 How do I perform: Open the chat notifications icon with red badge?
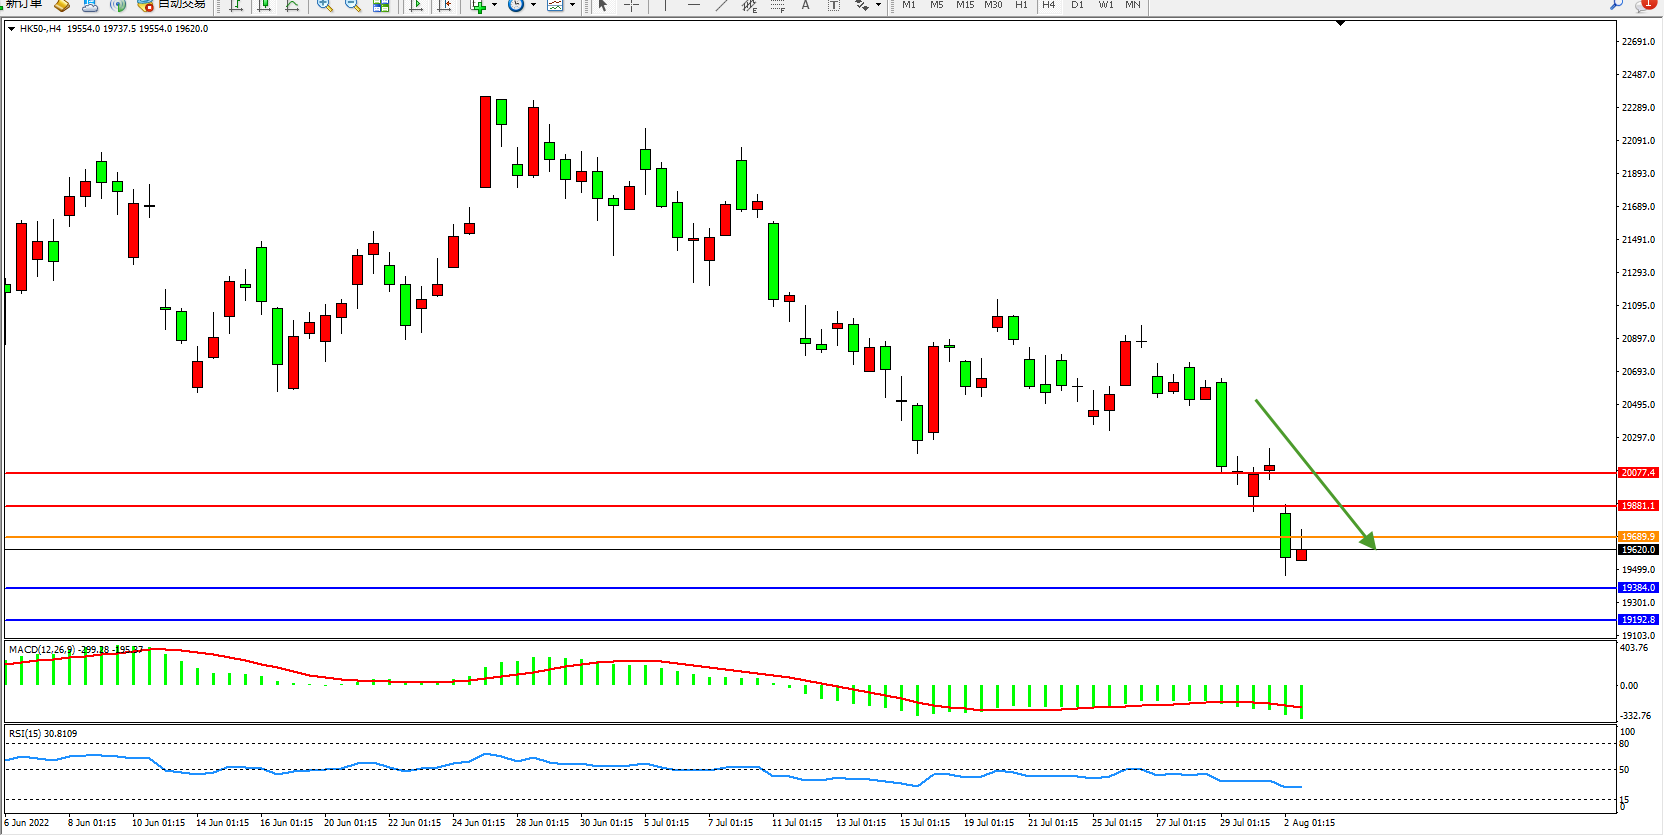coord(1644,5)
